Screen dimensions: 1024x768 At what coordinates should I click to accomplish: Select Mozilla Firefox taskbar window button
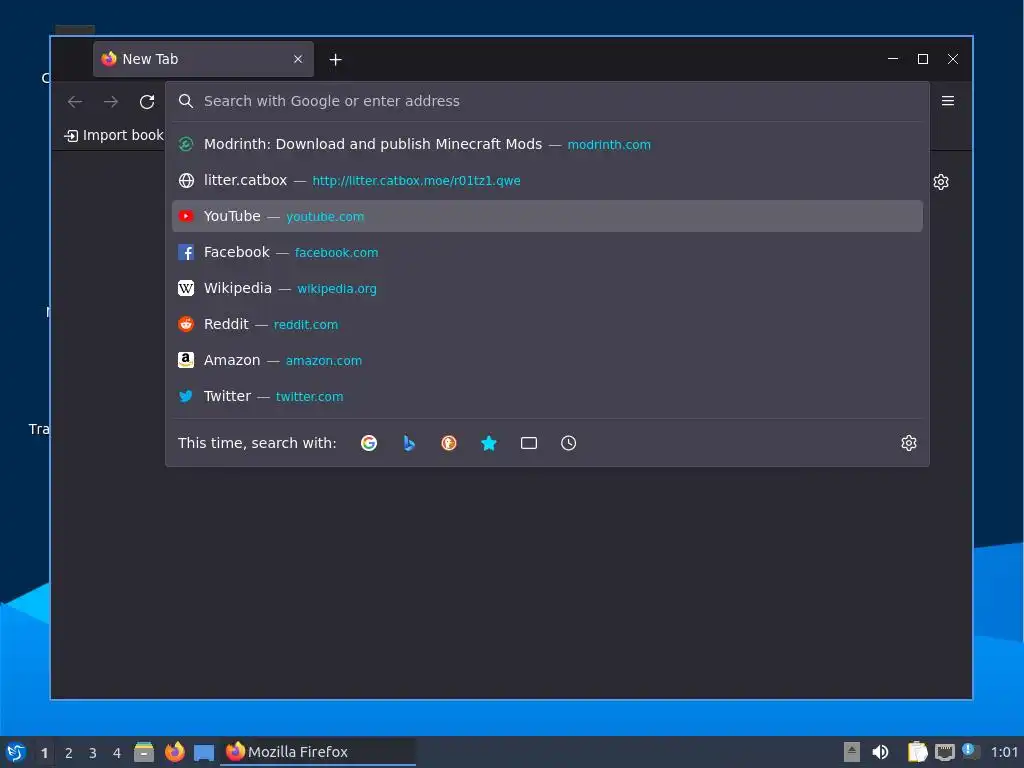point(319,752)
